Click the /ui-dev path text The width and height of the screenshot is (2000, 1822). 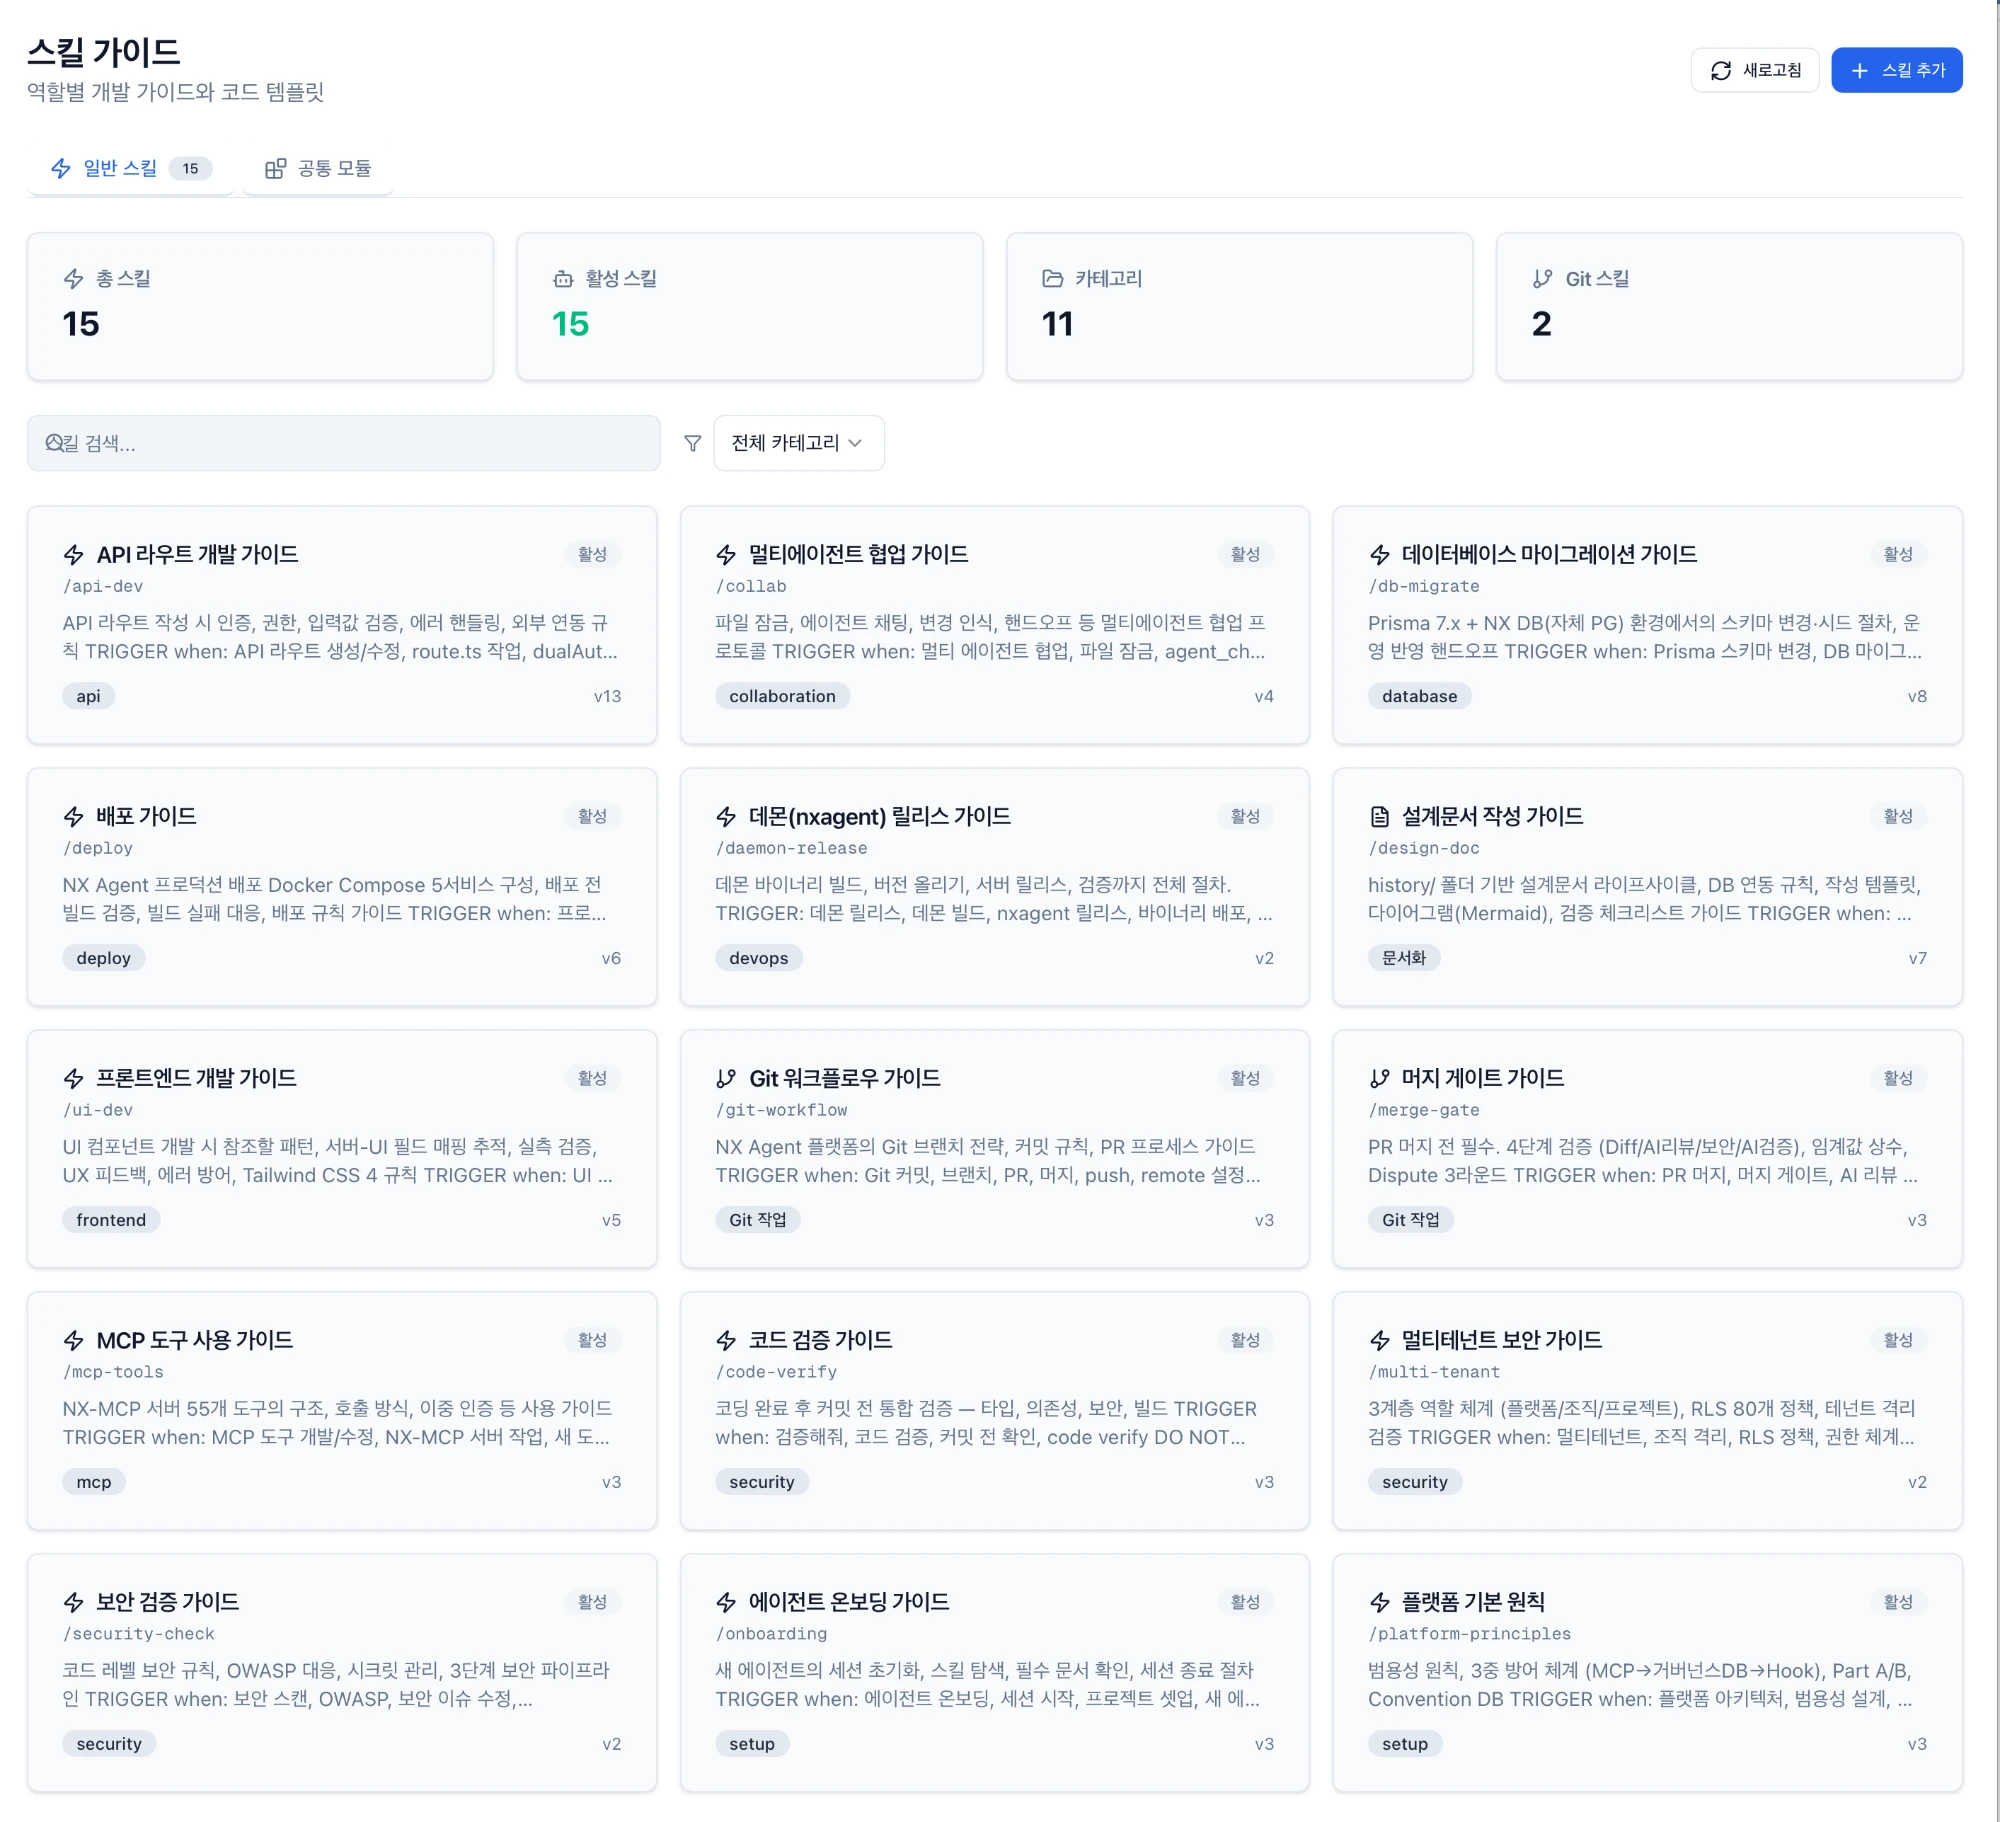coord(98,1110)
